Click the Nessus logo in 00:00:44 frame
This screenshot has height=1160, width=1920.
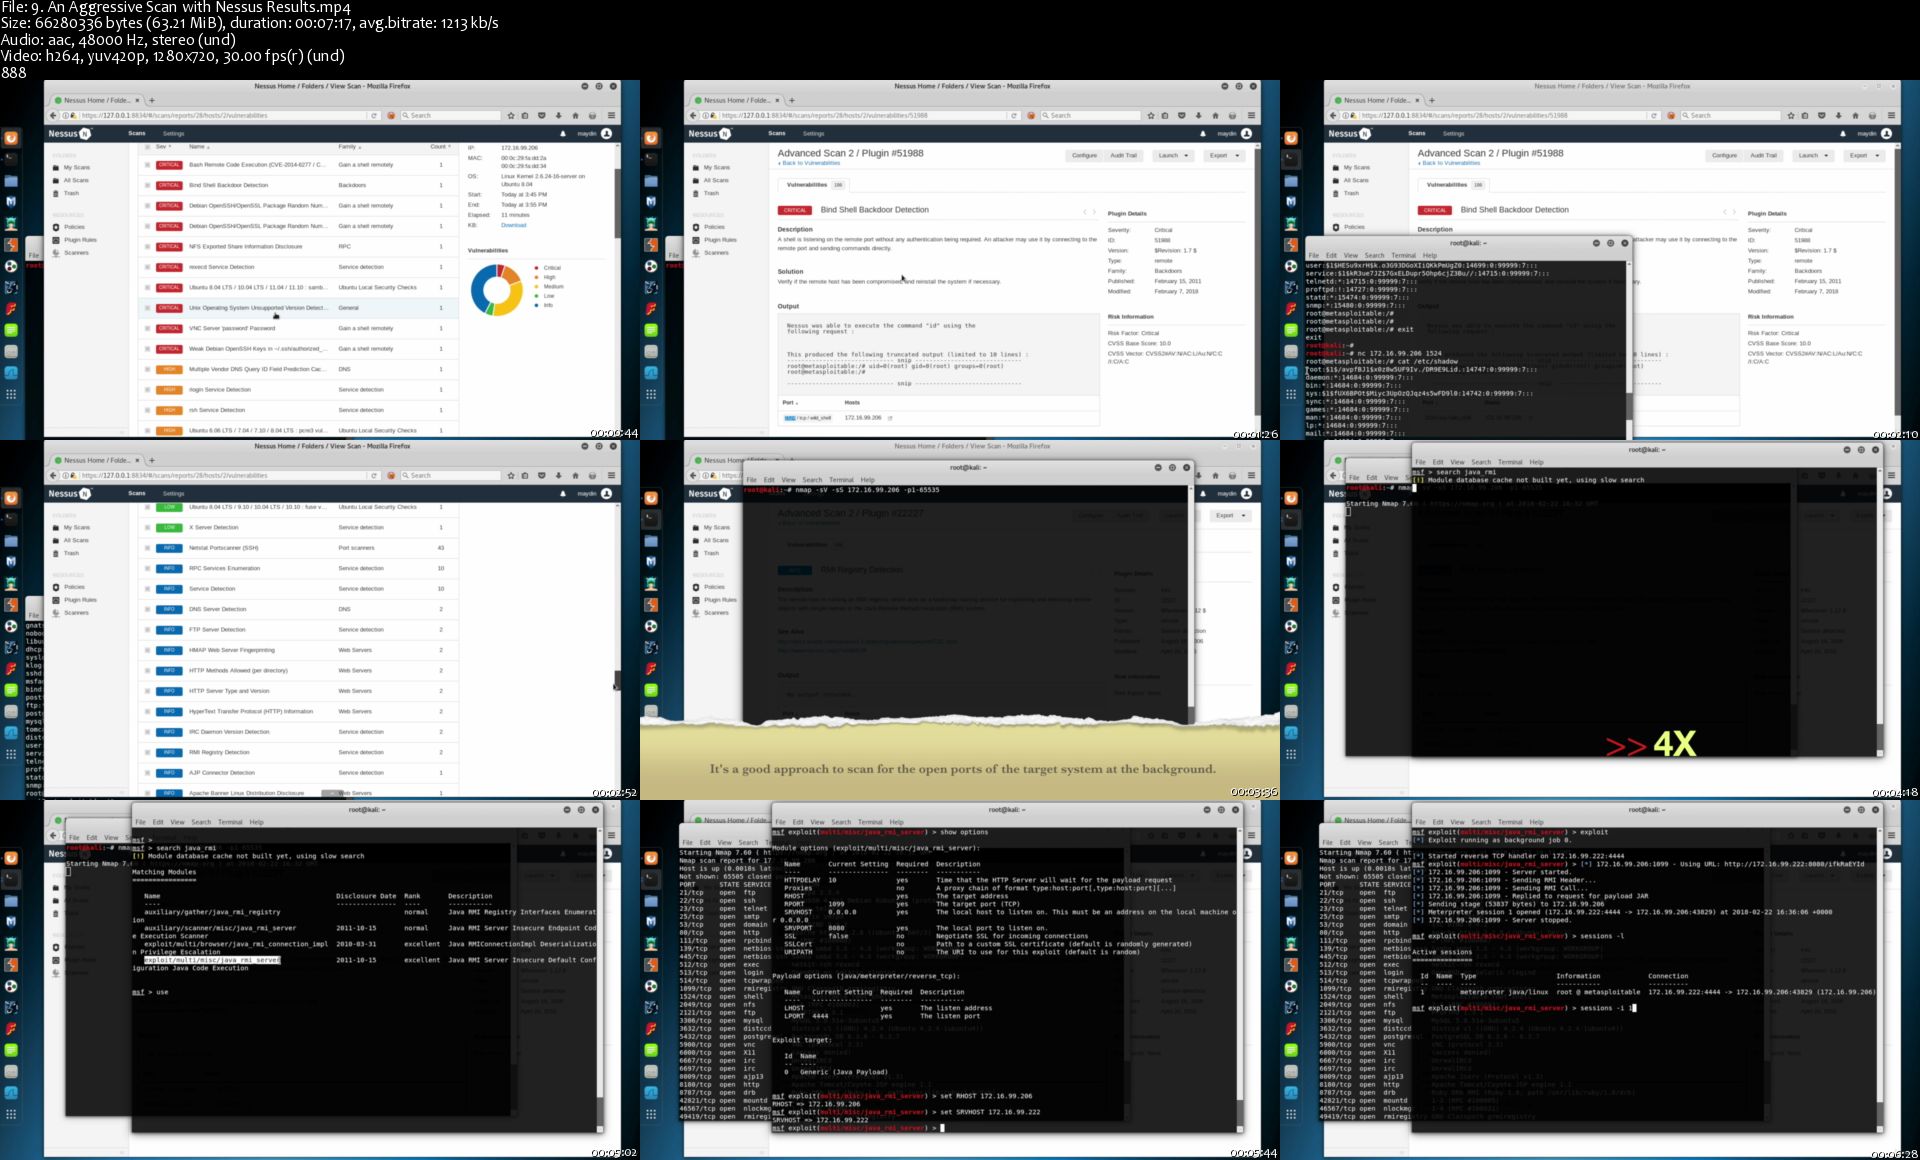point(69,133)
